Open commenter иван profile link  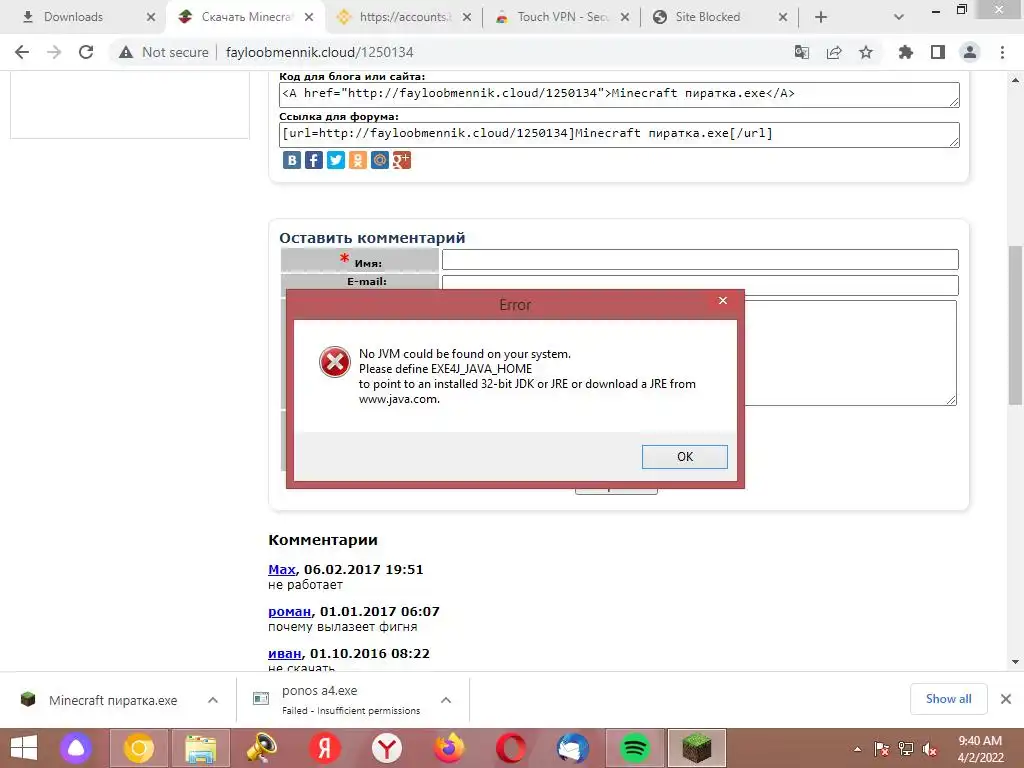[x=285, y=654]
